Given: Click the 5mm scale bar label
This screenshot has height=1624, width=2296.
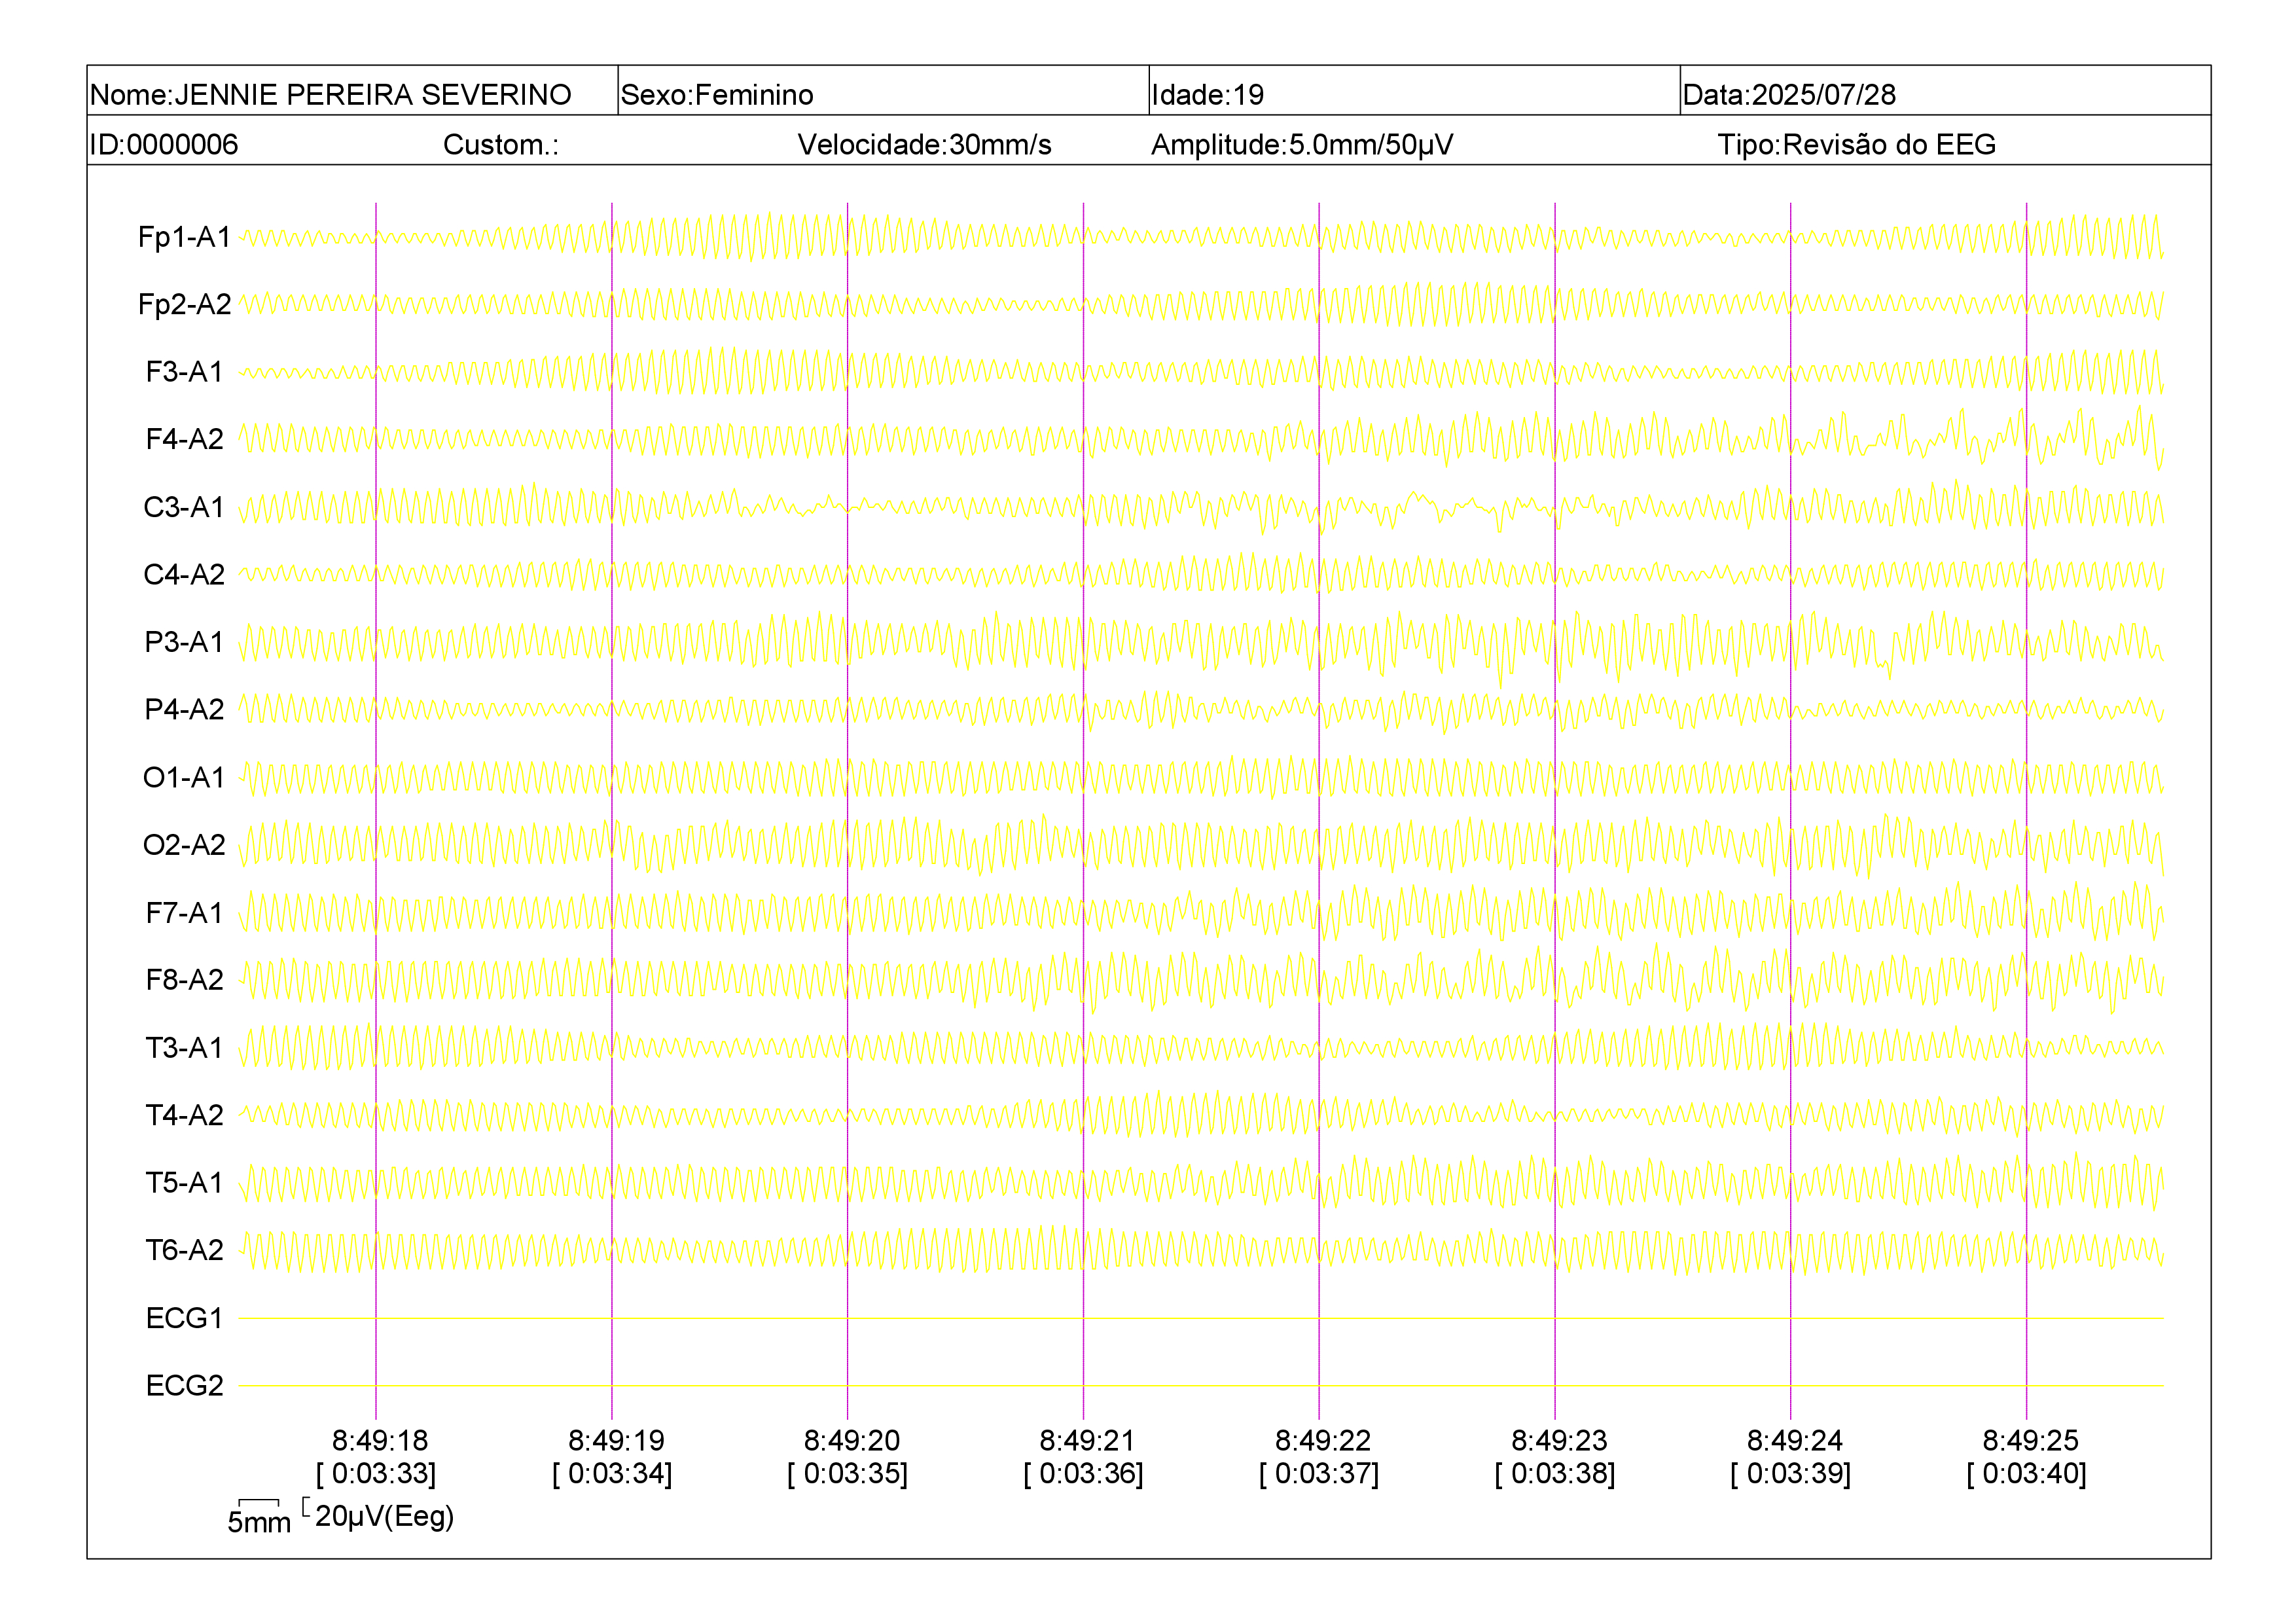Looking at the screenshot, I should [x=259, y=1523].
